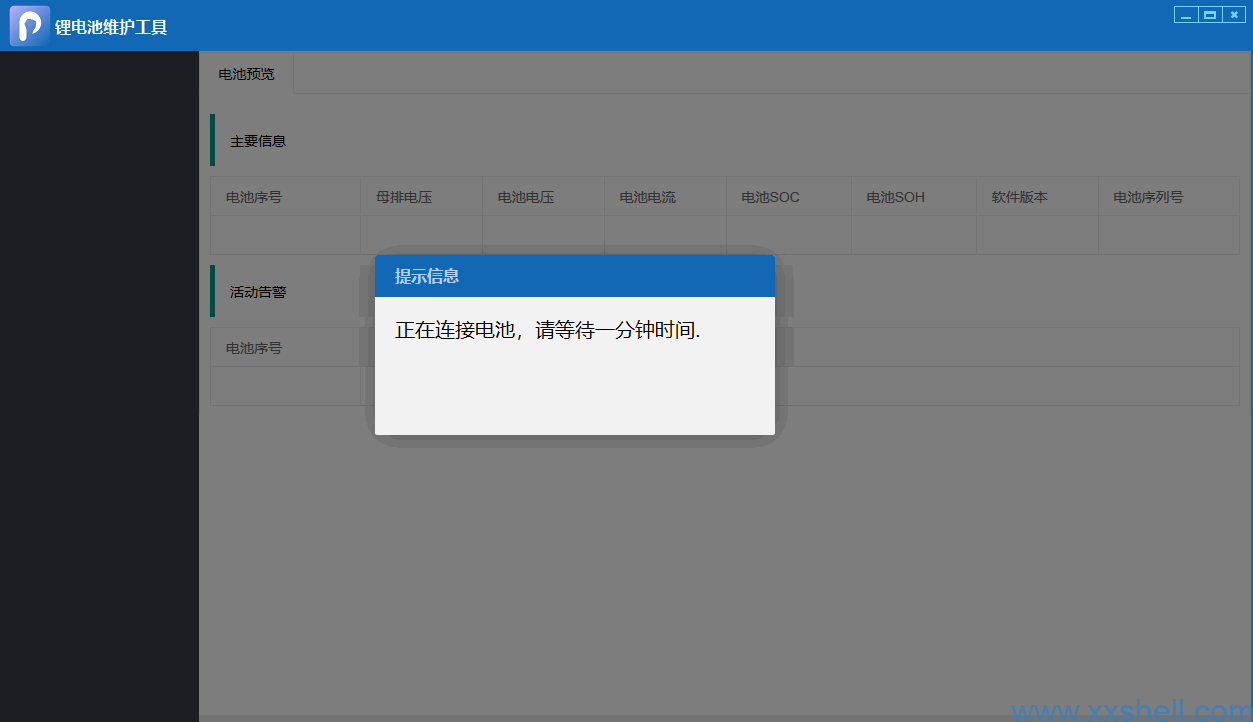
Task: Click 电池序号 header in 主要信息 table
Action: pos(254,197)
